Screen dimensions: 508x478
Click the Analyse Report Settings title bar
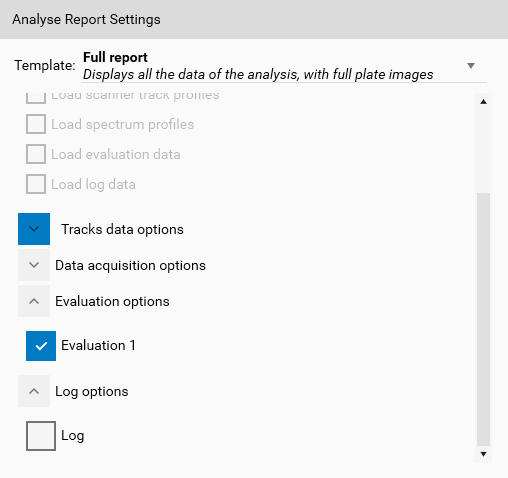point(254,19)
